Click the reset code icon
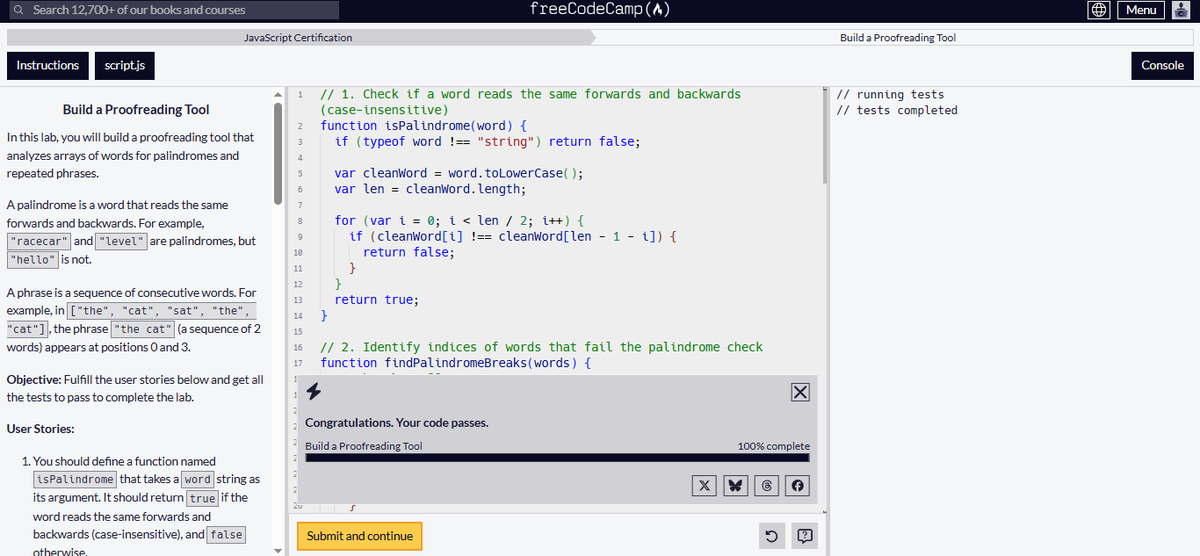 (771, 537)
